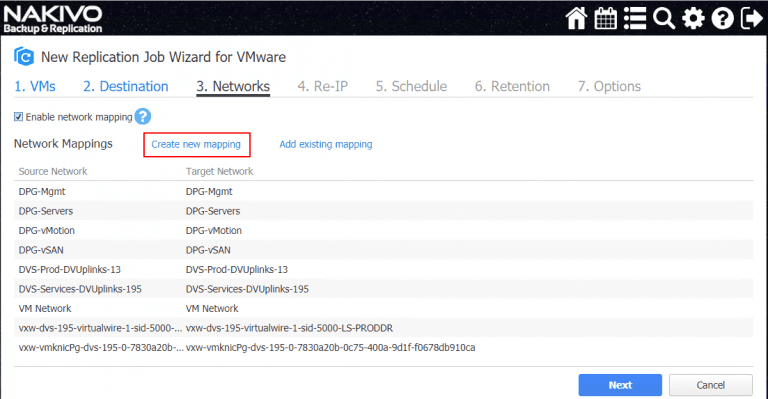Click the logout arrow icon
The image size is (768, 399).
coord(752,19)
